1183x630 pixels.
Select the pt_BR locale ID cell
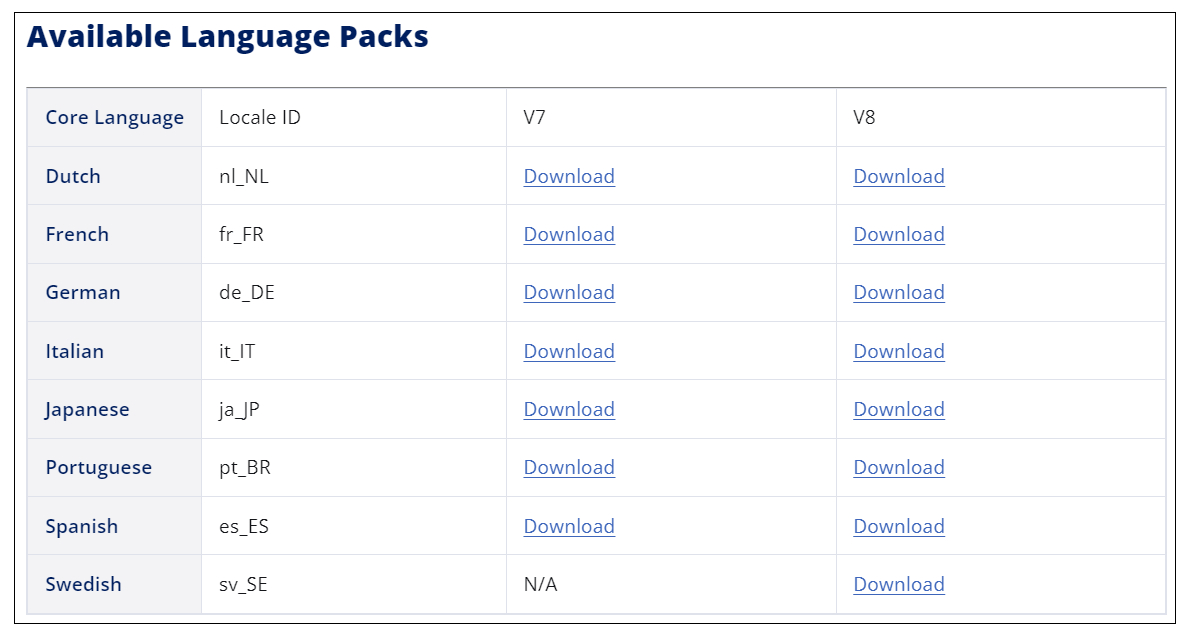[245, 467]
